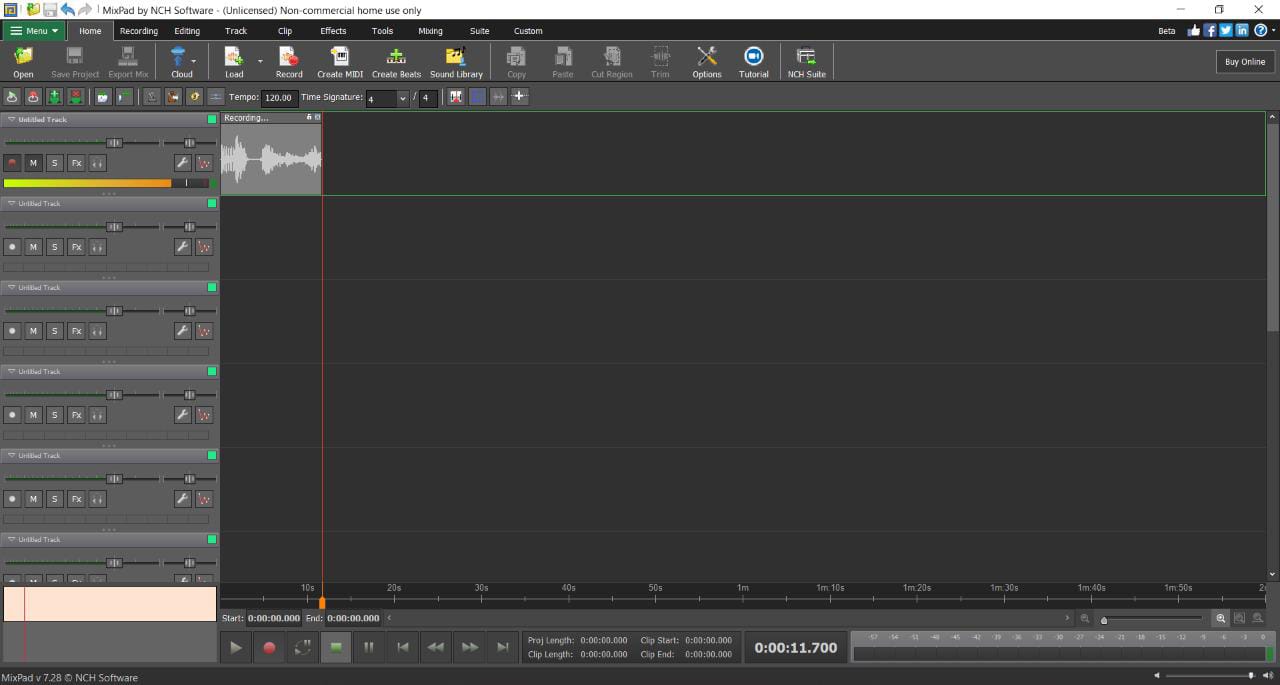The image size is (1280, 685).
Task: Jump to start with go-to-start button
Action: coord(402,647)
